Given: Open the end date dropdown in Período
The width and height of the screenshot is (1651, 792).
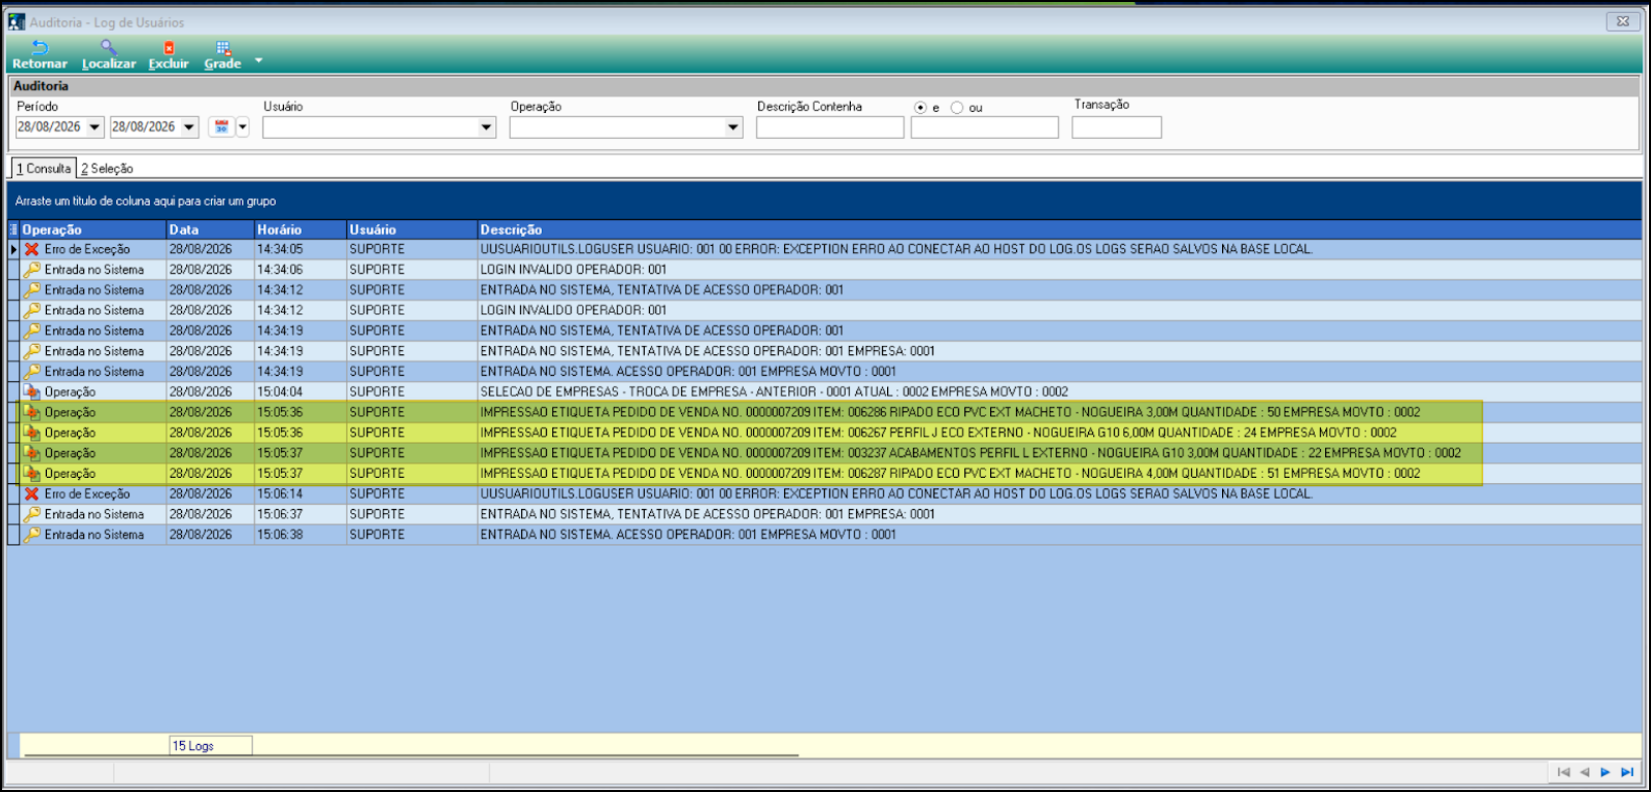Looking at the screenshot, I should pos(189,127).
